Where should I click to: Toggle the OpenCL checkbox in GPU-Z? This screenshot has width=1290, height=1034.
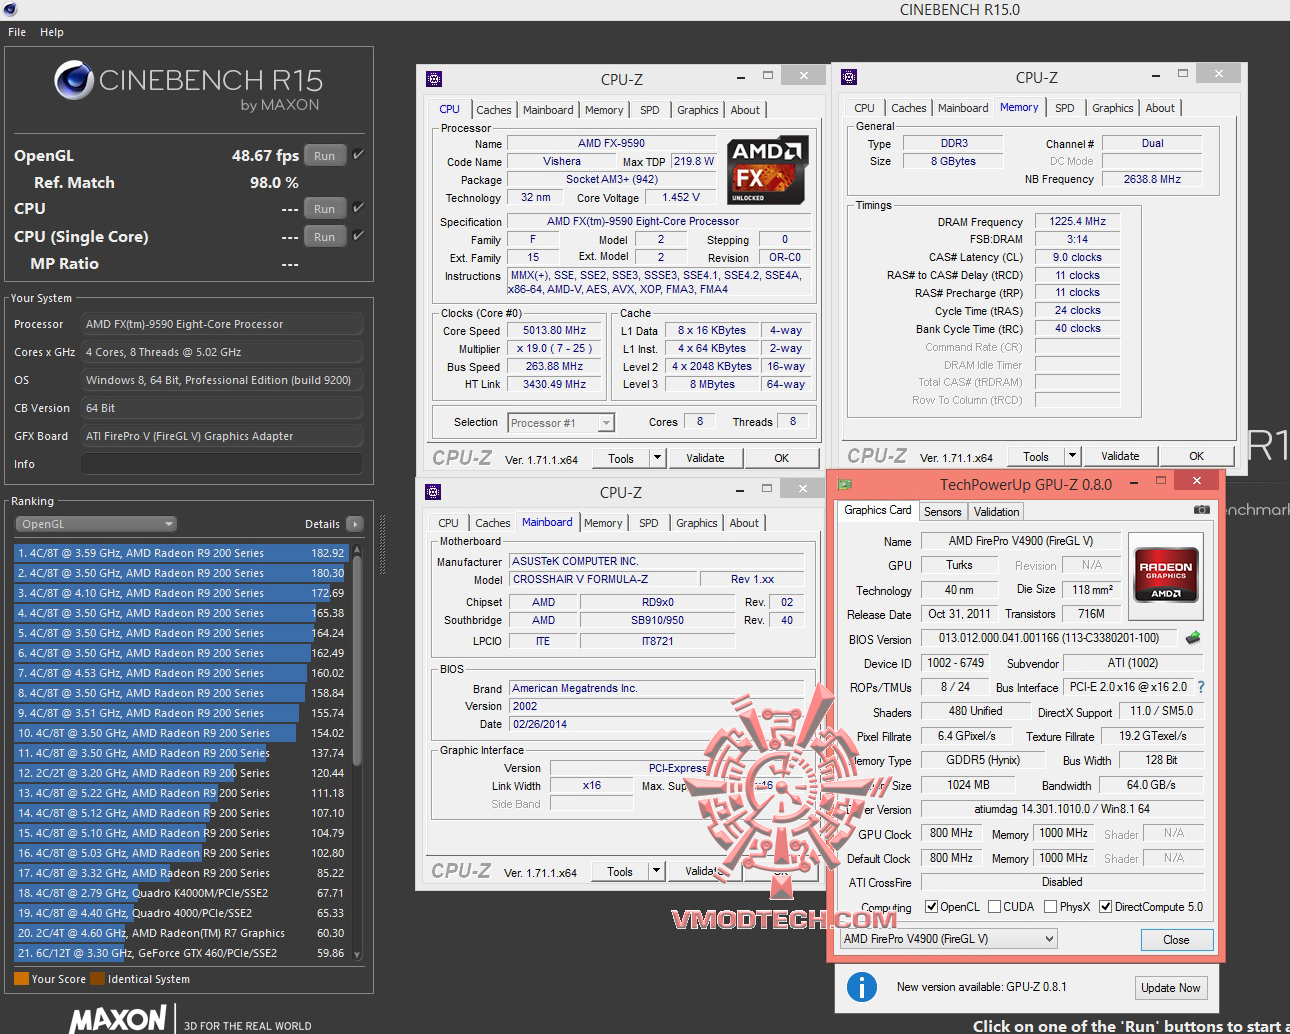point(932,907)
